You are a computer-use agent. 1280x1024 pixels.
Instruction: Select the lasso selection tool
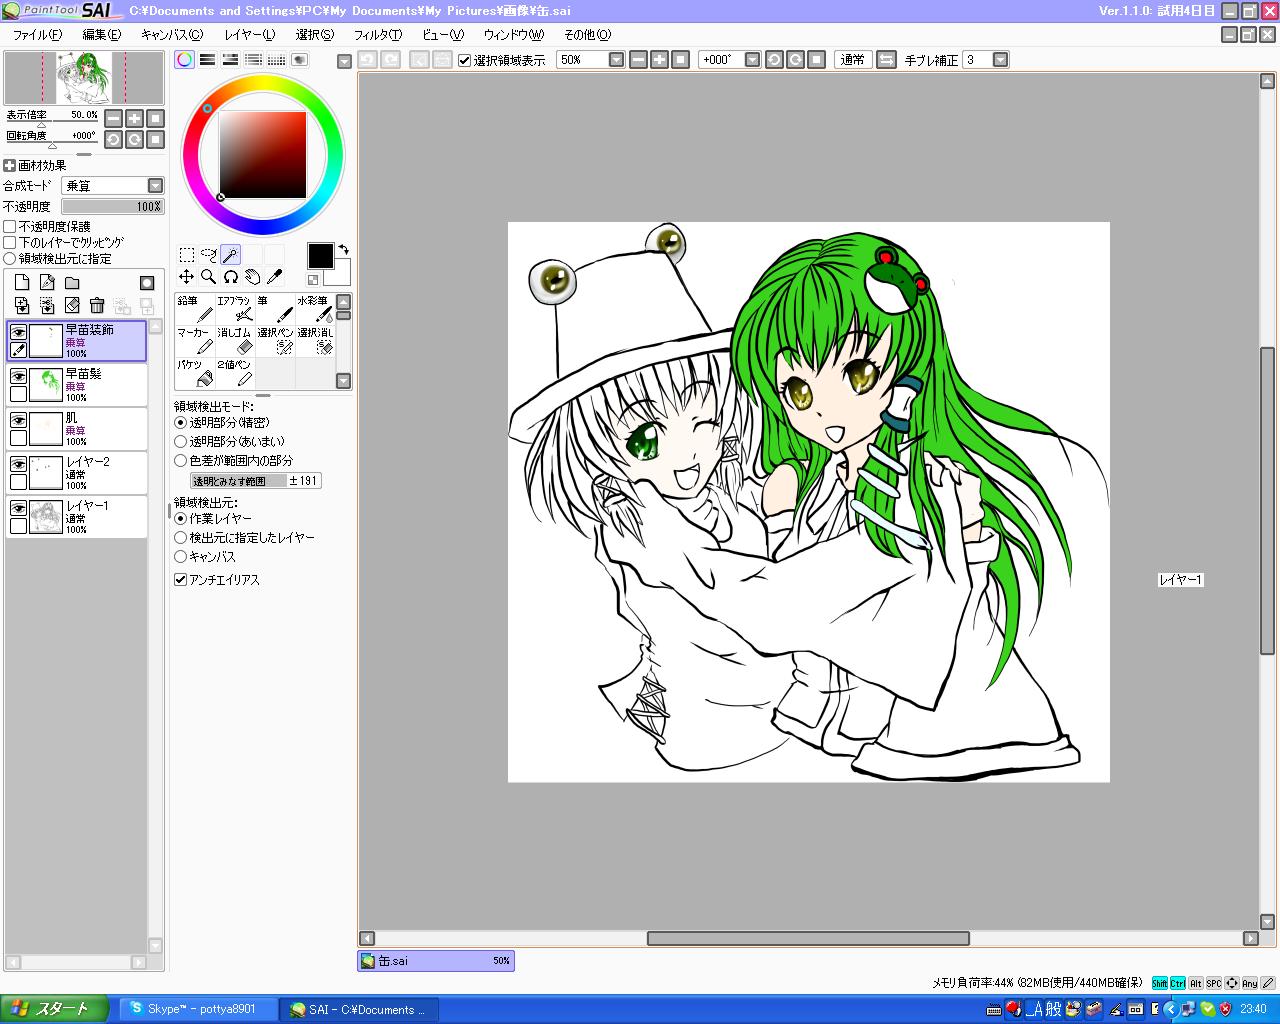point(209,254)
